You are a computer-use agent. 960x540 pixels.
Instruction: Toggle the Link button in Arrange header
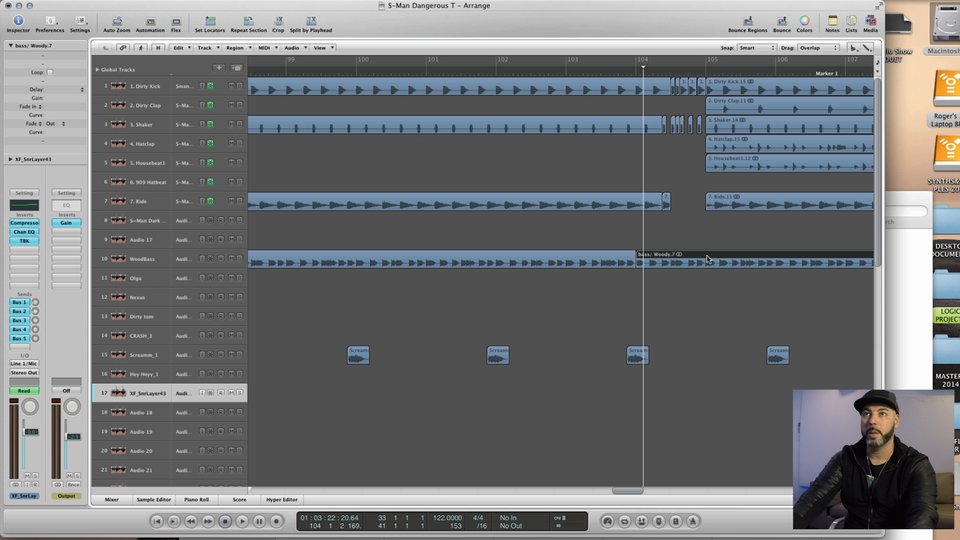[123, 47]
